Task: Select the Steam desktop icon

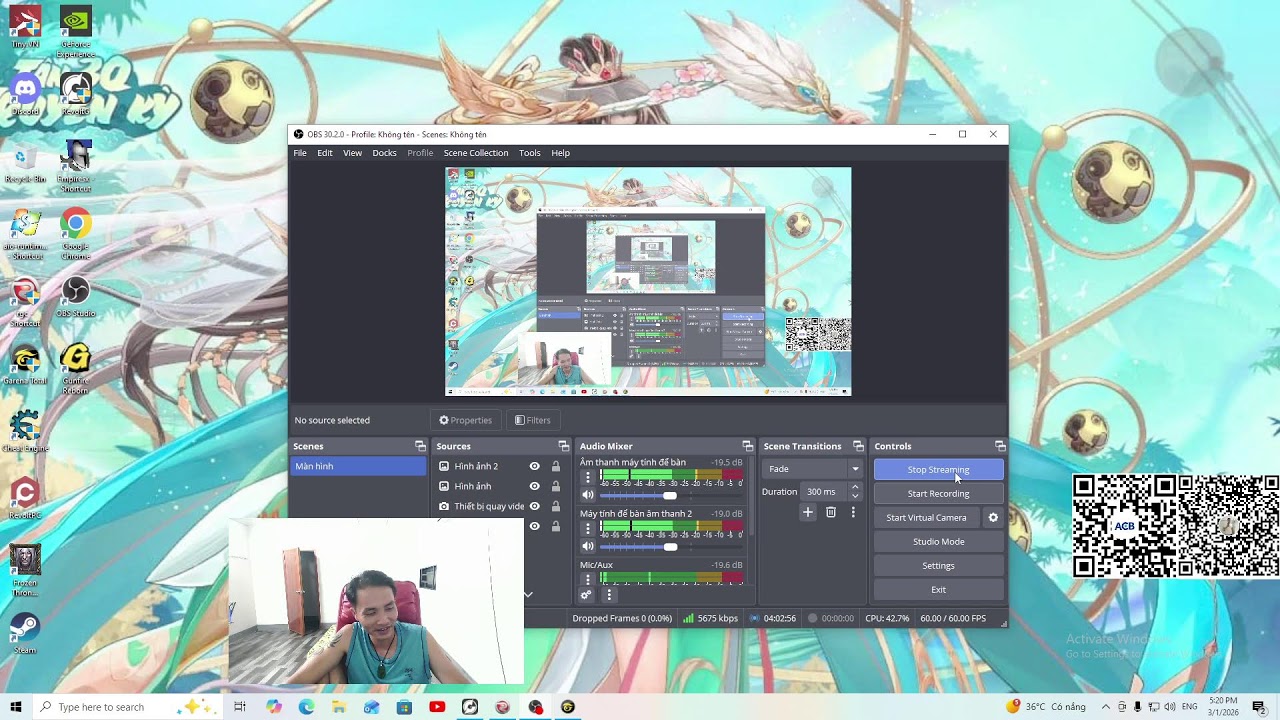Action: pyautogui.click(x=25, y=634)
